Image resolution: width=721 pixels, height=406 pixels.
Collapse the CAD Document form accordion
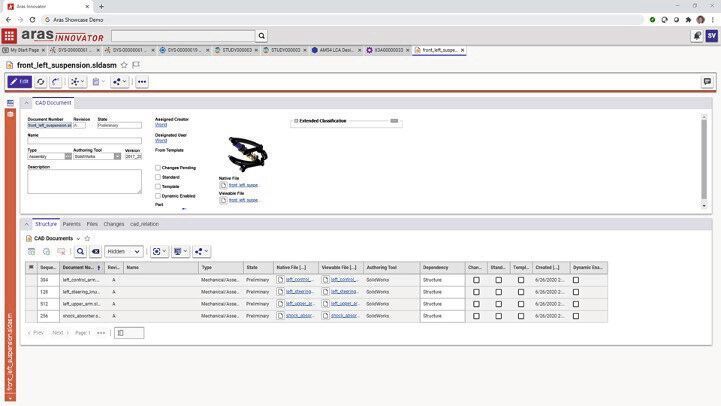coord(27,103)
